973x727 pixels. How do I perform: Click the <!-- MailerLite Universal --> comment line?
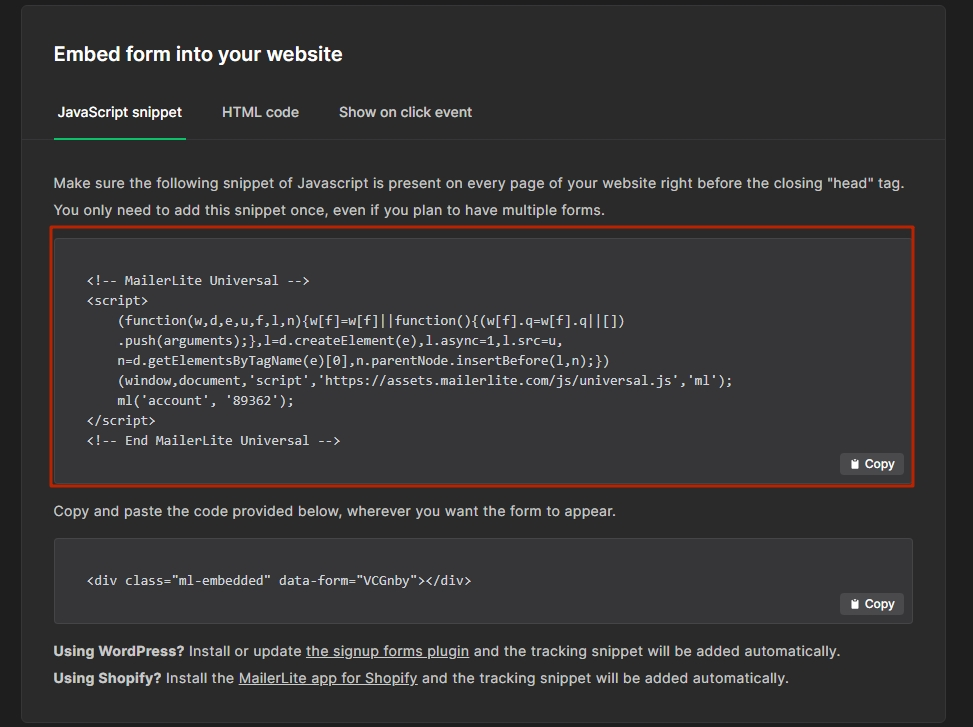coord(198,280)
